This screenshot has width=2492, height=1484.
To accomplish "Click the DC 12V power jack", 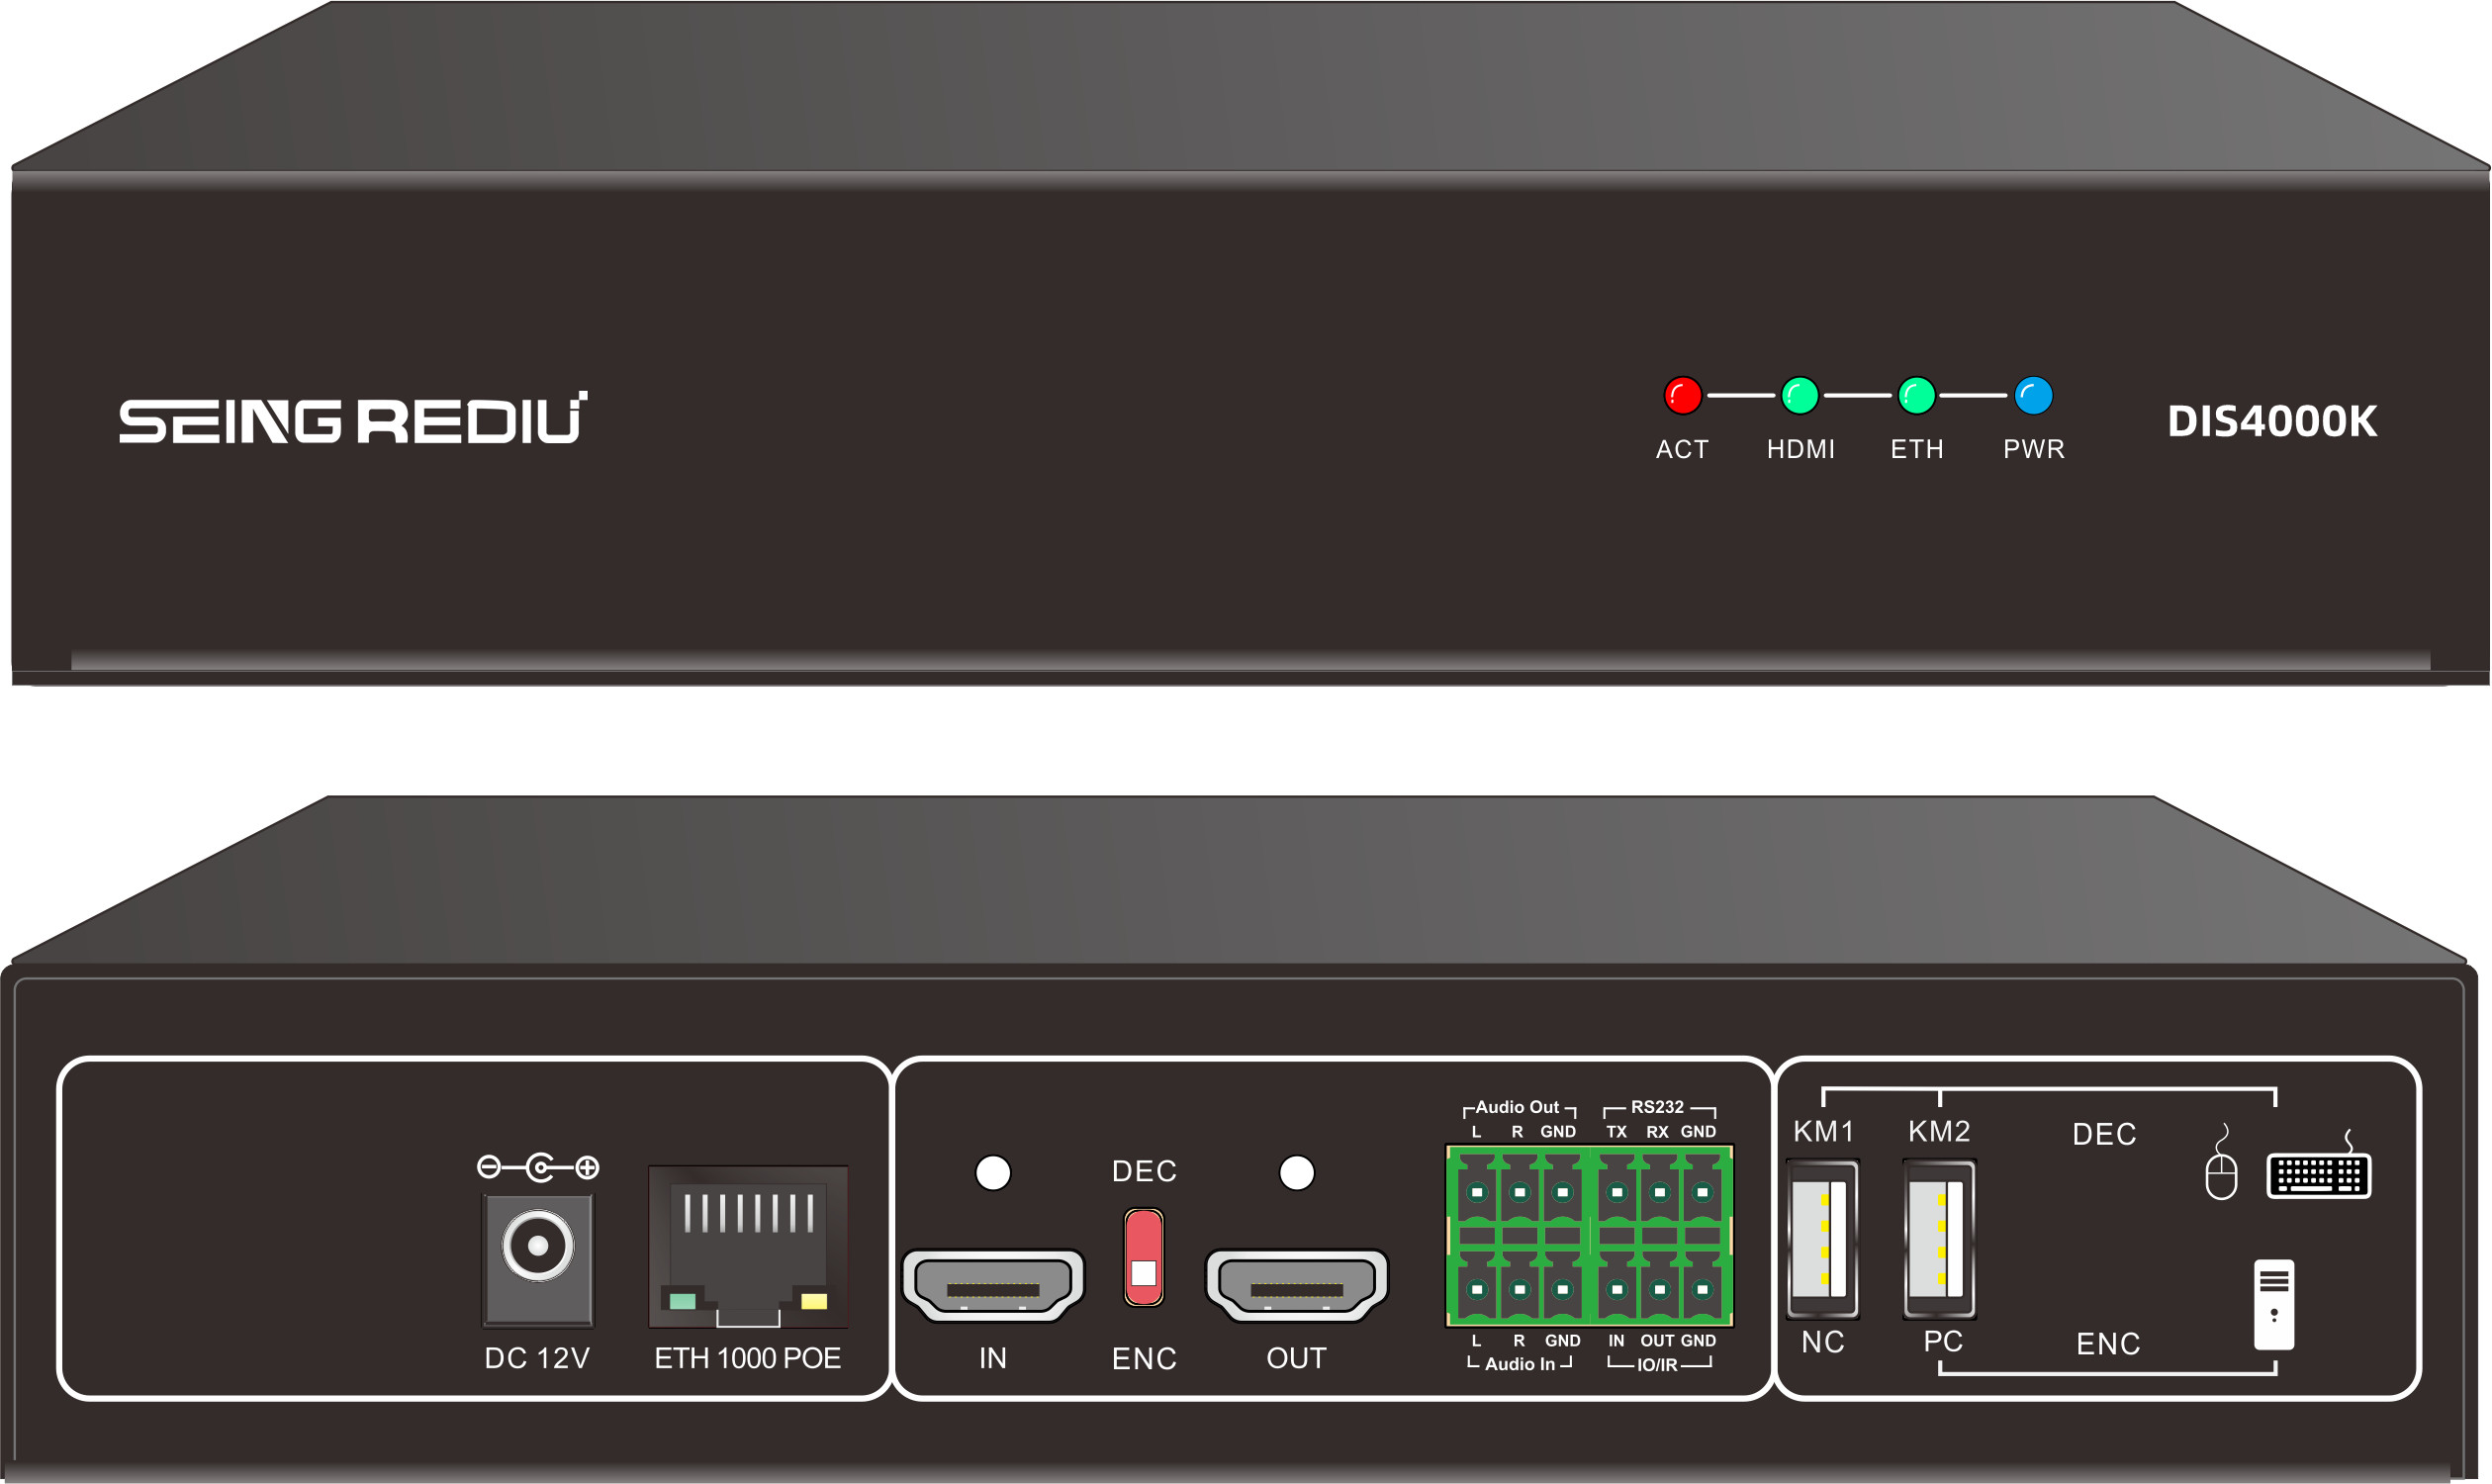I will click(538, 1259).
